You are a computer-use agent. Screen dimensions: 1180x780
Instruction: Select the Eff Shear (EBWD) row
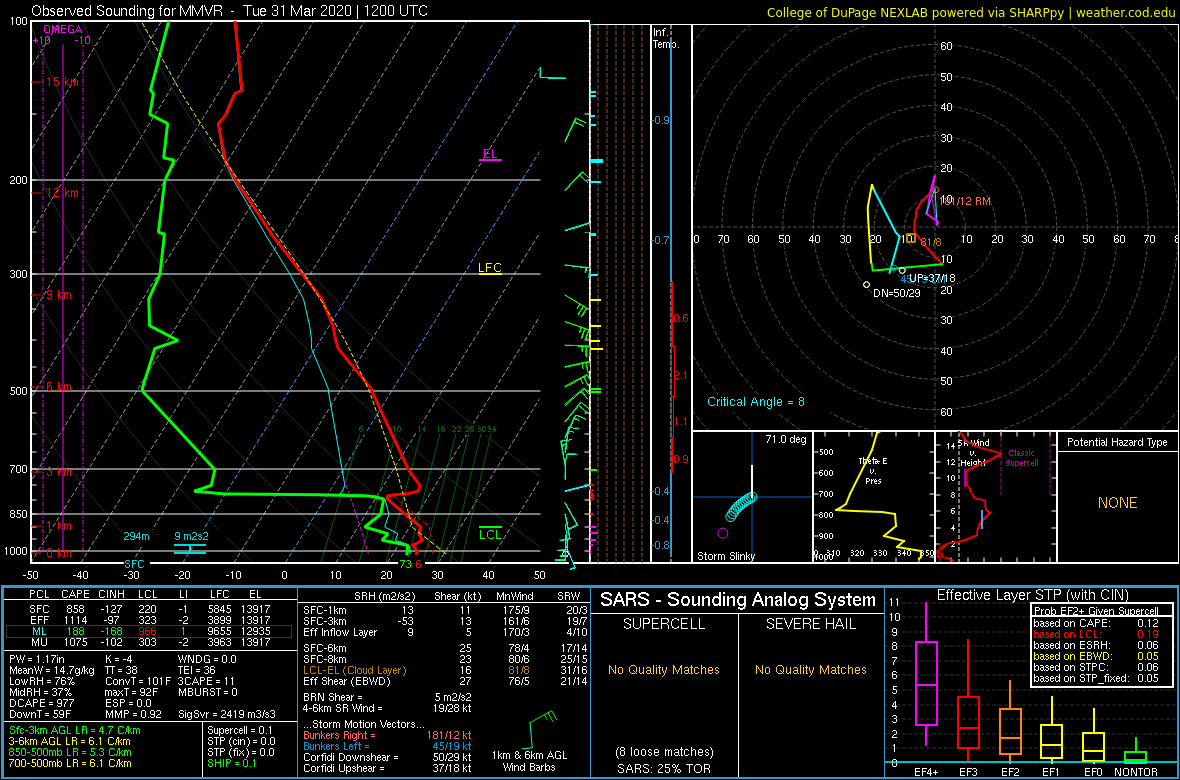[x=444, y=681]
